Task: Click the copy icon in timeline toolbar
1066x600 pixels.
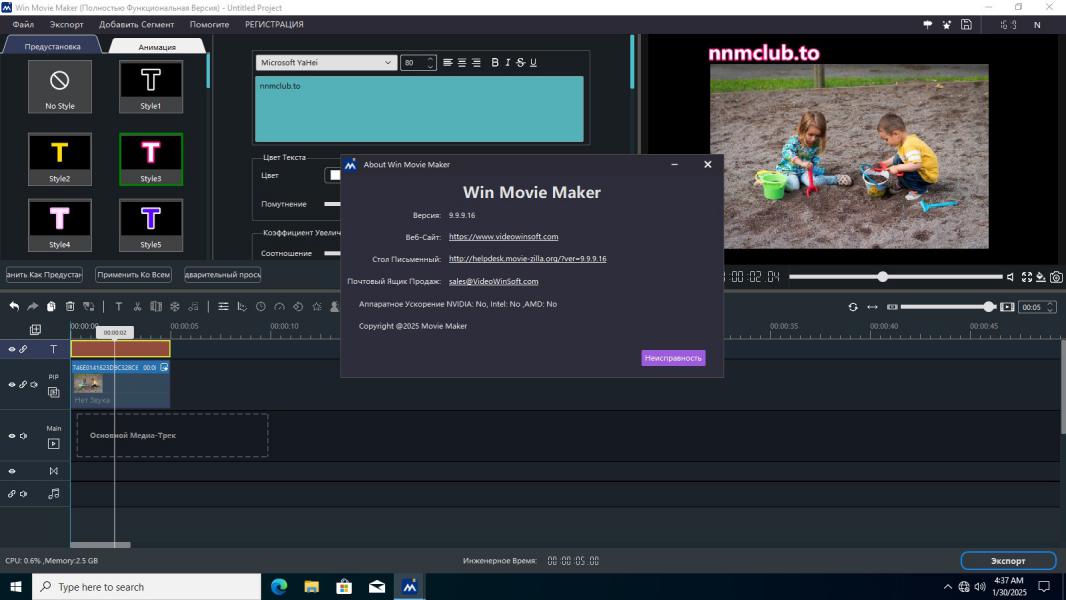Action: [x=51, y=306]
